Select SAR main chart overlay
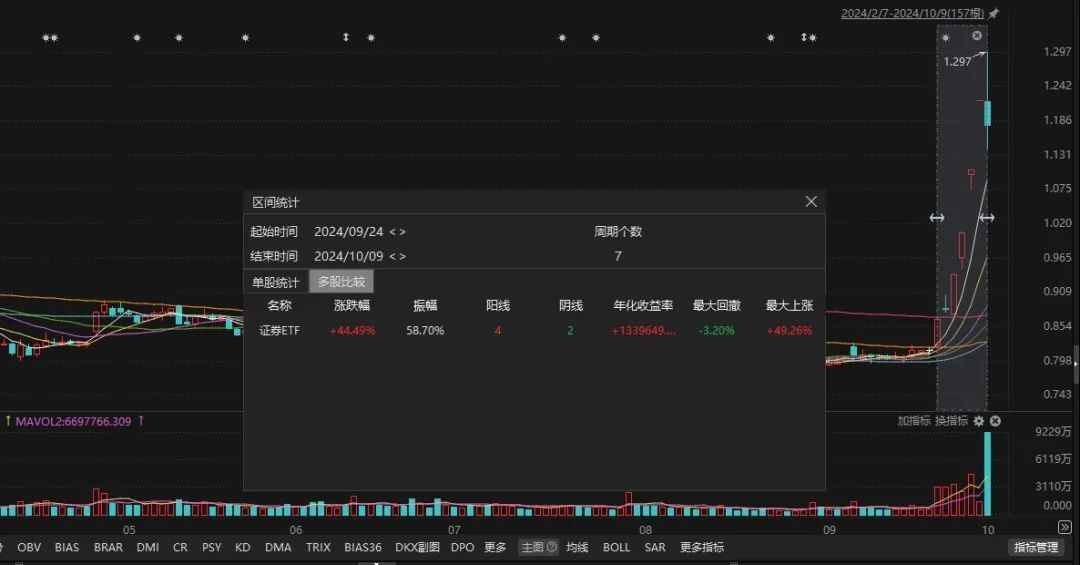Viewport: 1080px width, 565px height. [655, 547]
